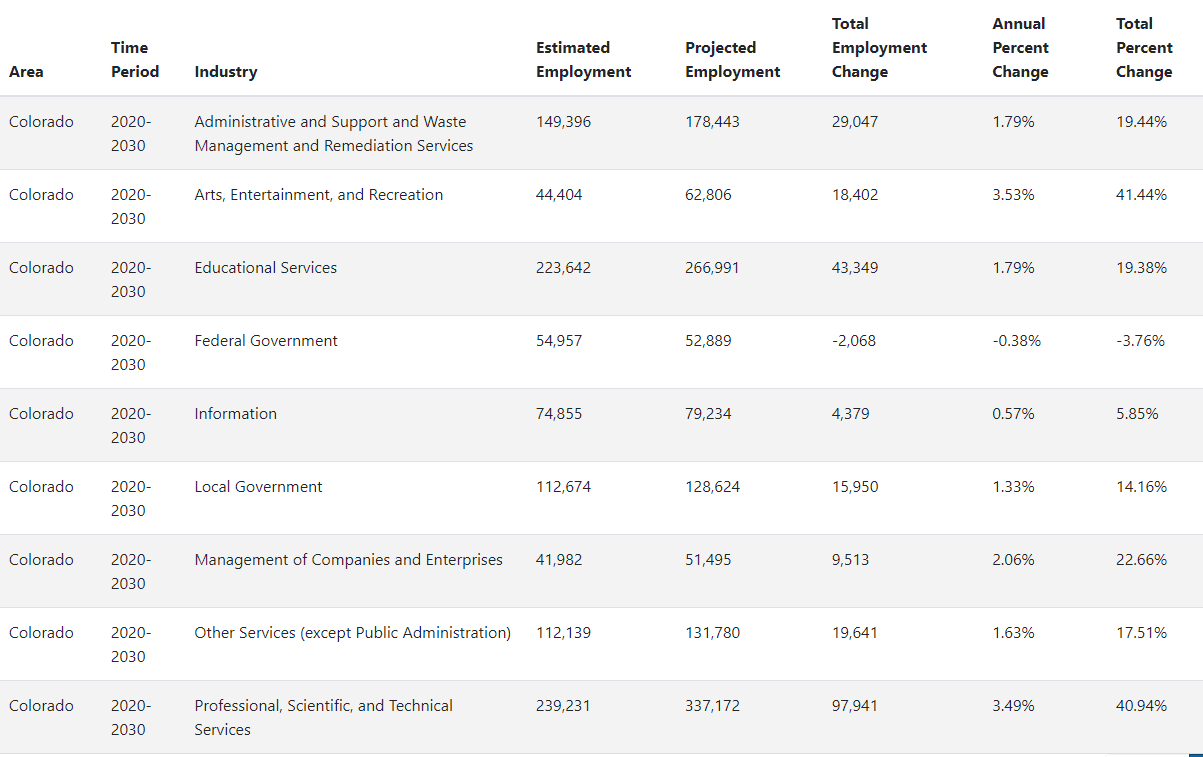
Task: Click projected employment value 79,234
Action: click(x=709, y=414)
